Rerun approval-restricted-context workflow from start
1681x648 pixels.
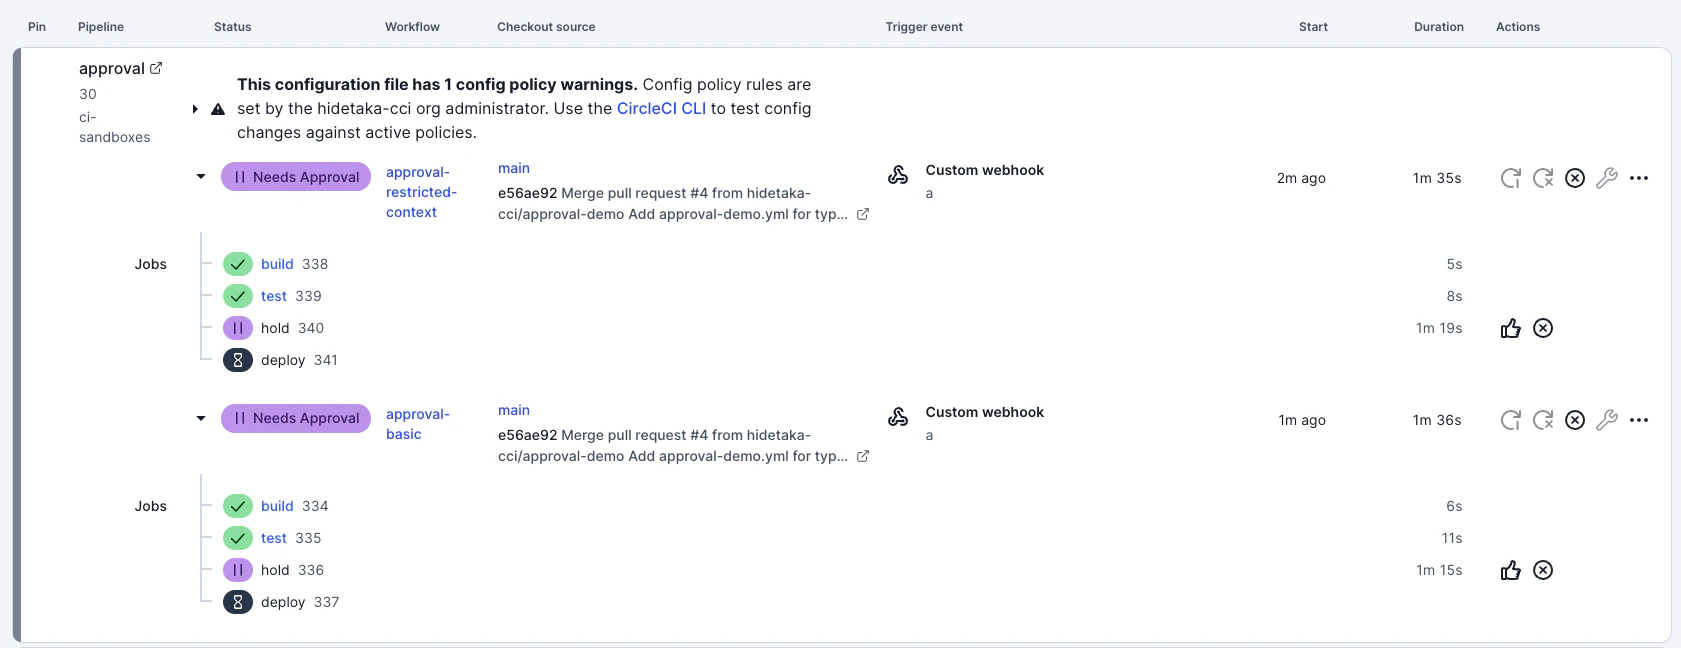[x=1511, y=178]
